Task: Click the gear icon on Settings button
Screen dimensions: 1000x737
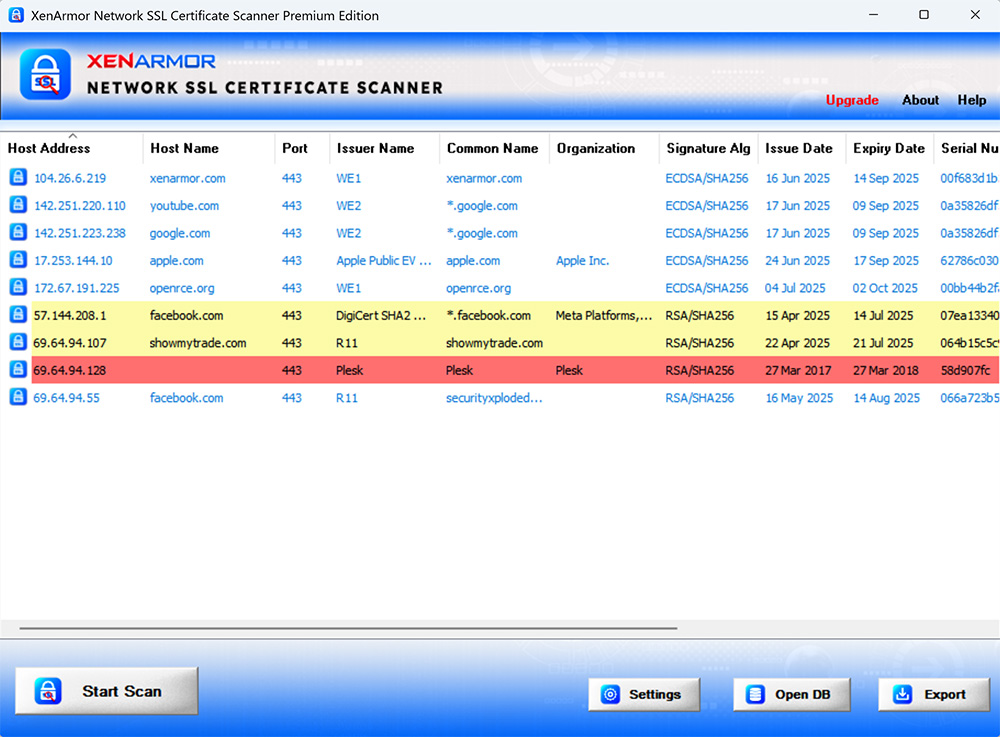Action: pos(610,694)
